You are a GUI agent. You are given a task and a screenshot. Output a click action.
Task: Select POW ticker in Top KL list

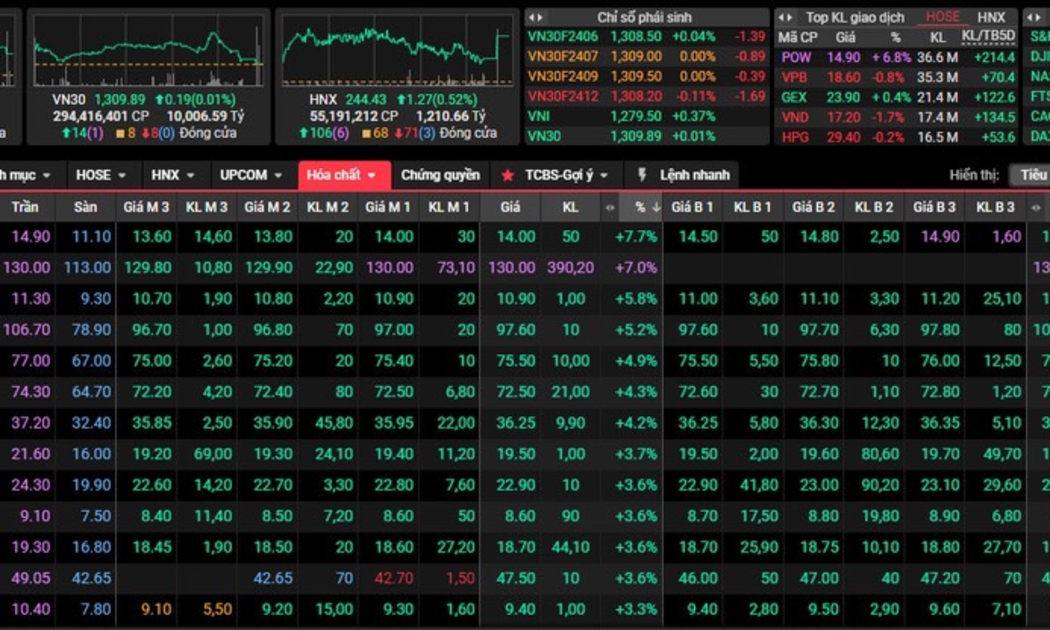(x=796, y=57)
